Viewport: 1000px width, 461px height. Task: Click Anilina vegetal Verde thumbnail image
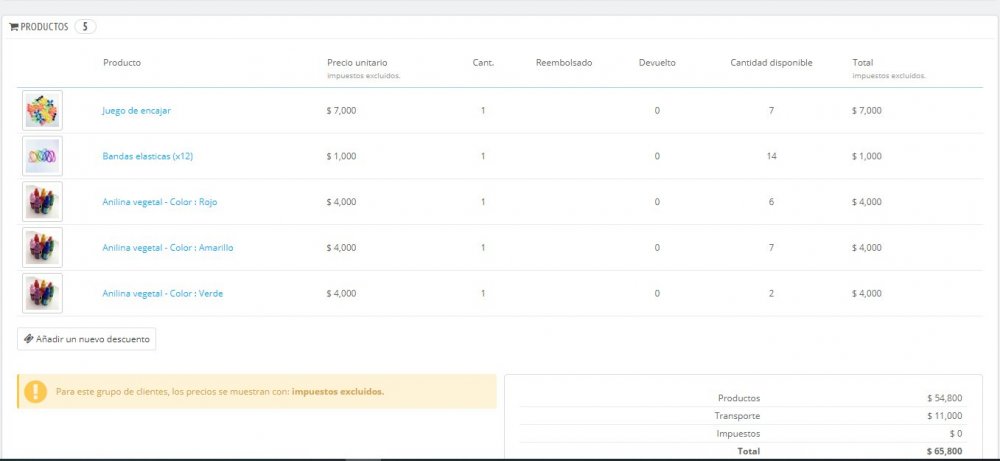42,294
